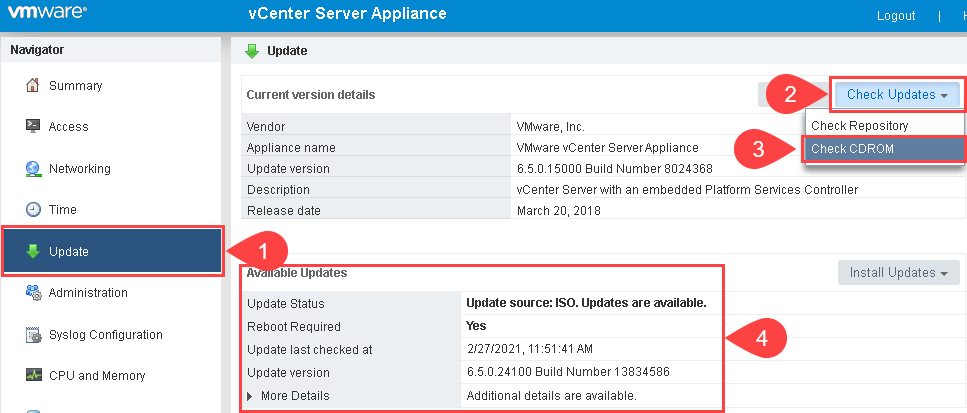Expand More Details triangle
This screenshot has width=967, height=413.
coord(250,396)
